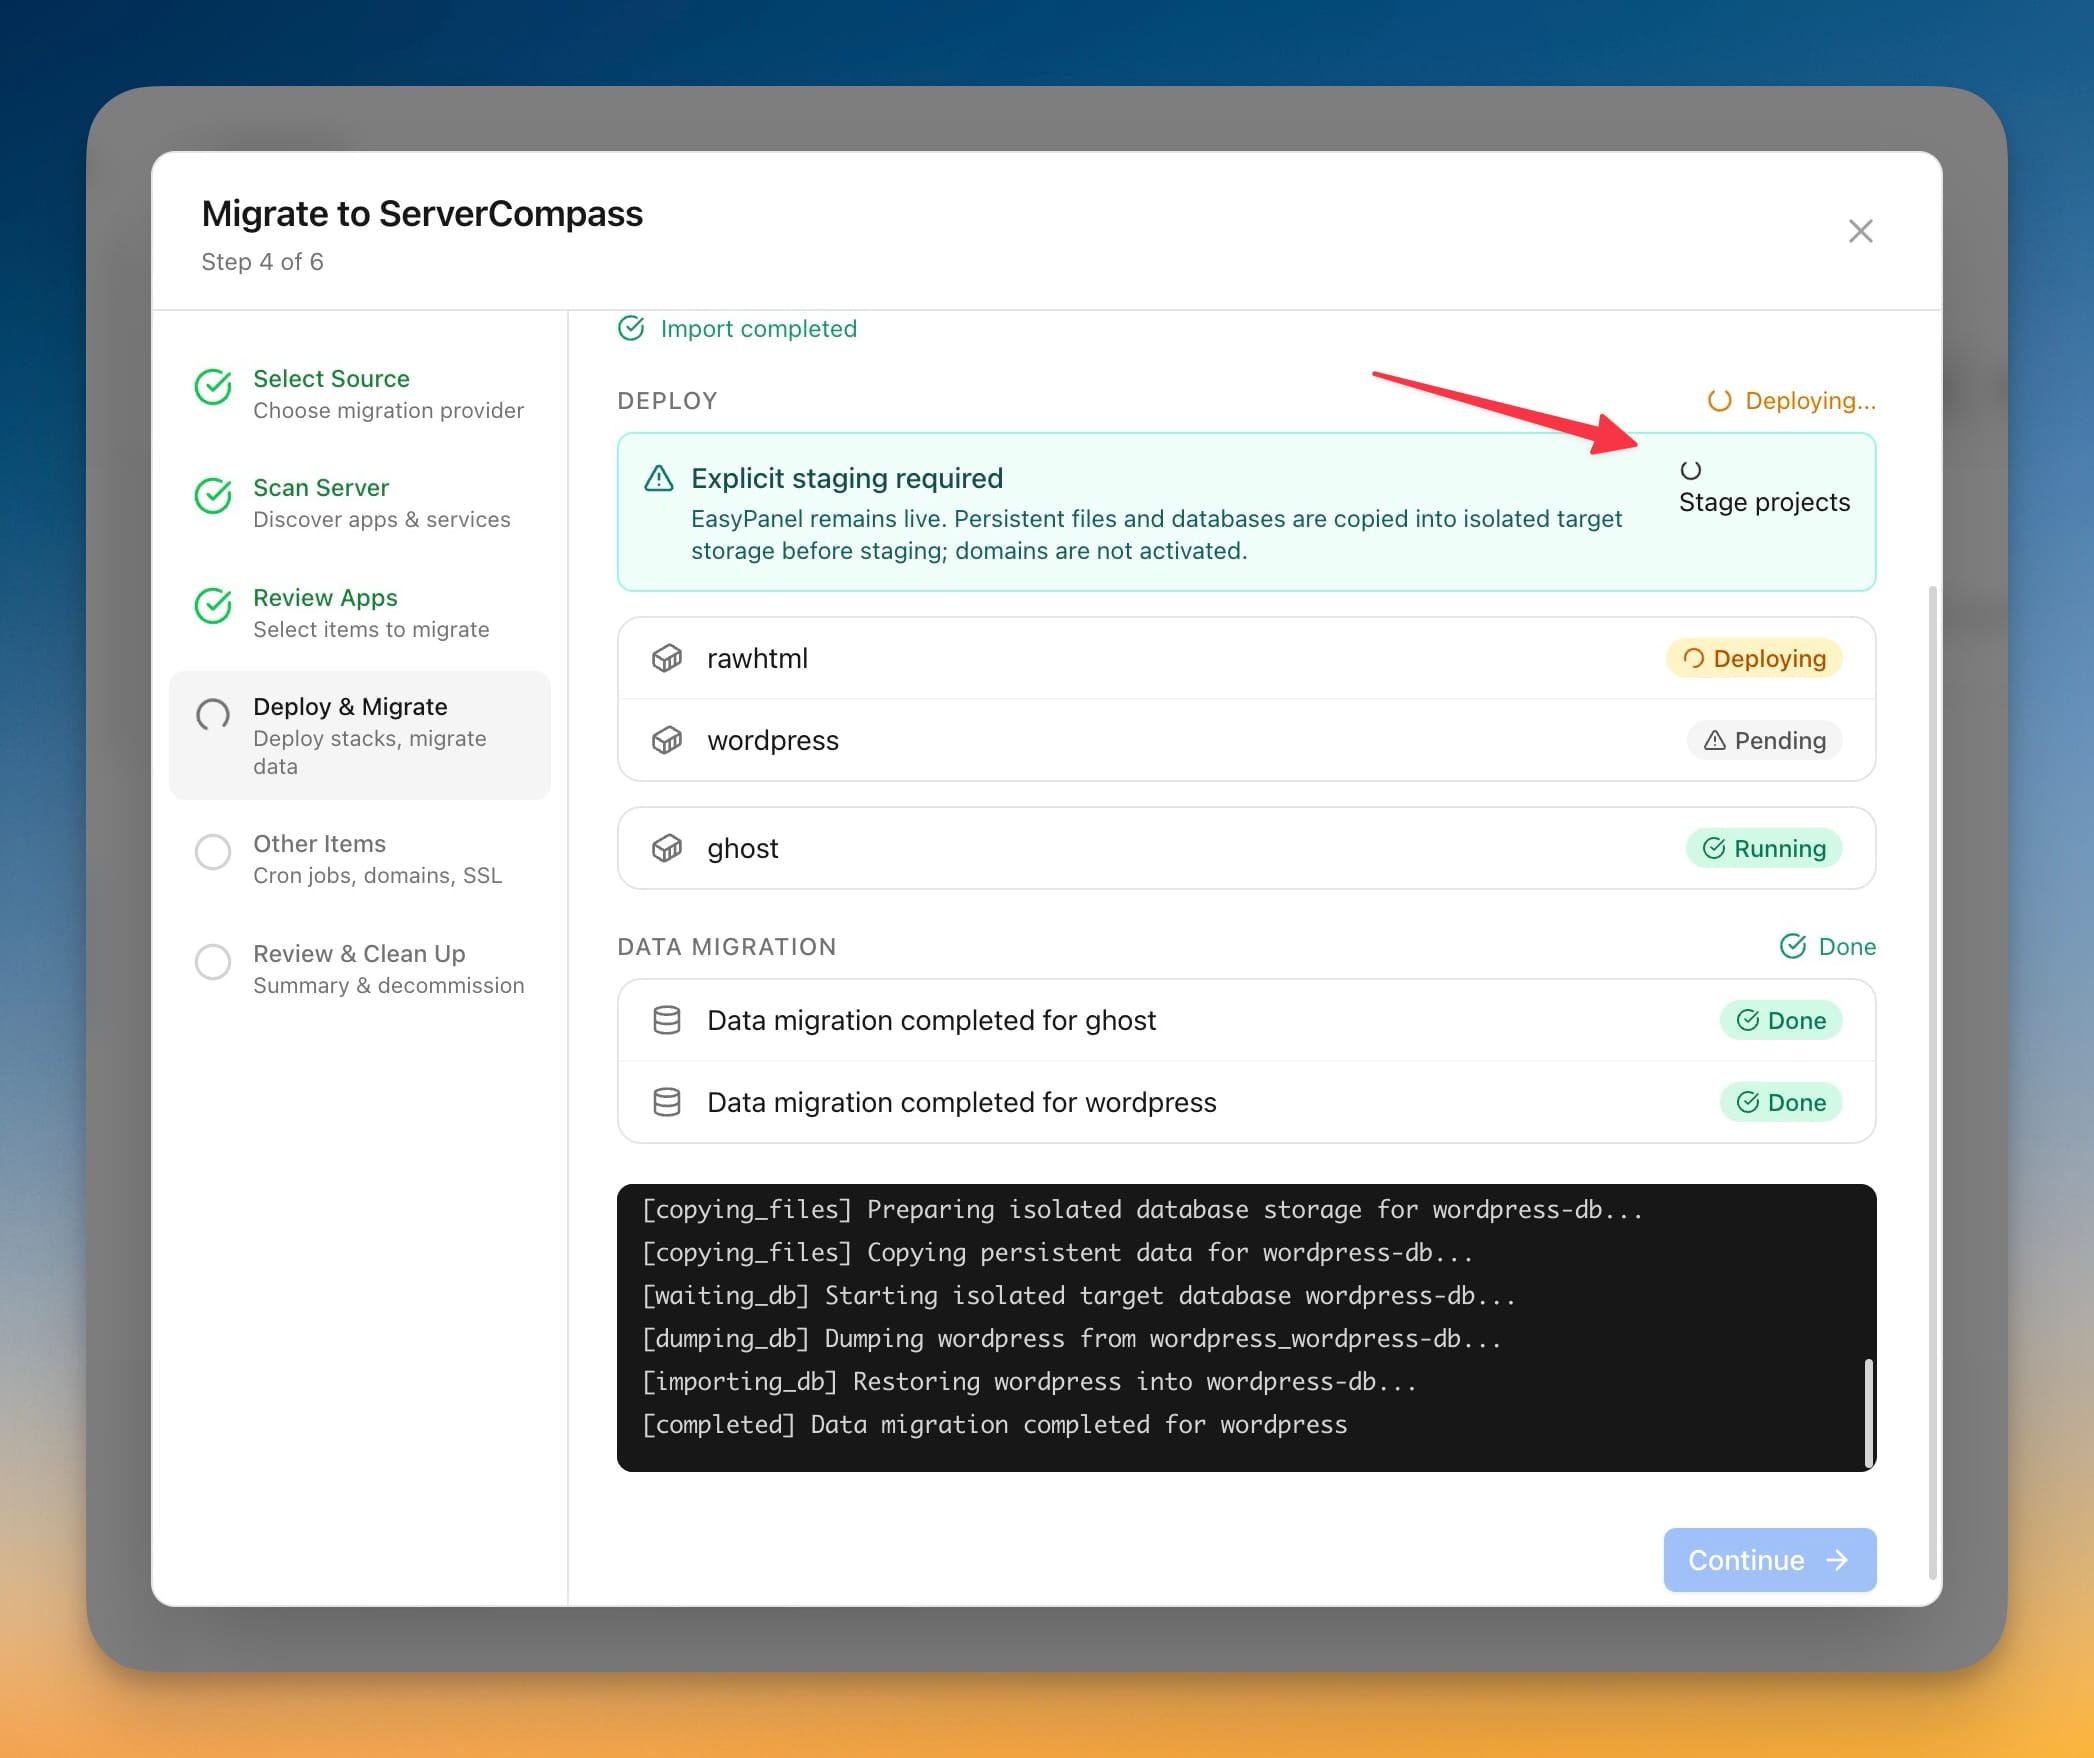This screenshot has height=1758, width=2094.
Task: Click the Scan Server green check icon
Action: coord(213,496)
